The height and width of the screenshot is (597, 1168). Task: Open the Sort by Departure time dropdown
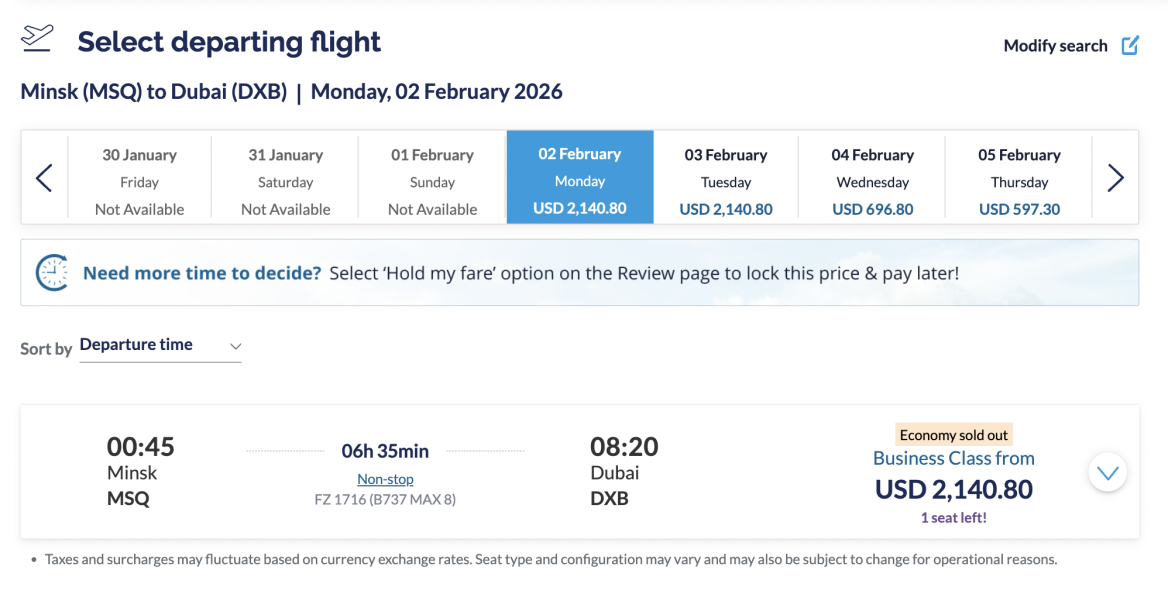pyautogui.click(x=160, y=345)
